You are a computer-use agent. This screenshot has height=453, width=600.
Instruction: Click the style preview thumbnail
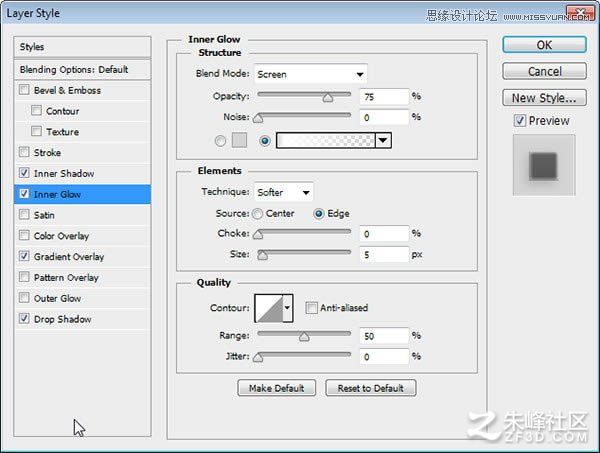tap(544, 165)
